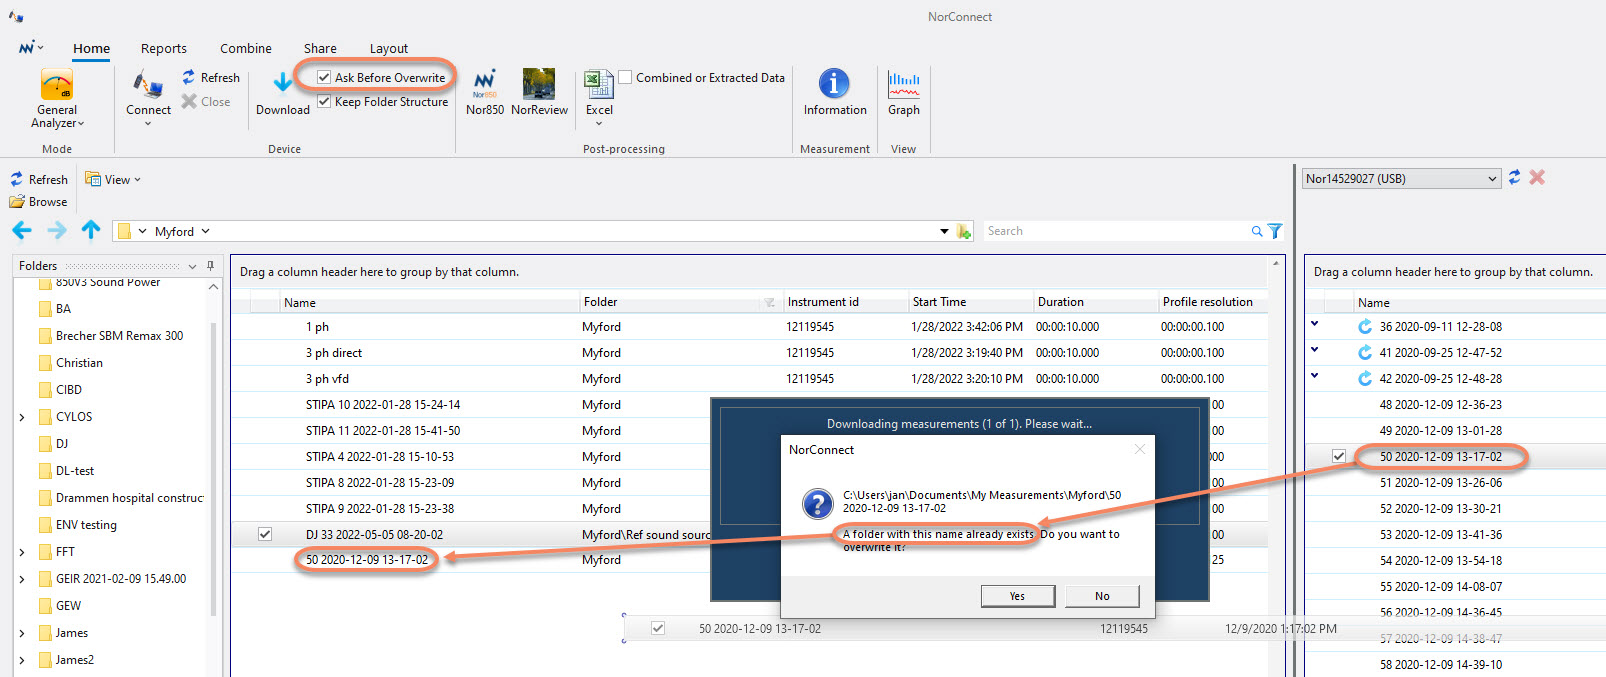1606x677 pixels.
Task: Open measurement Information icon
Action: 834,83
